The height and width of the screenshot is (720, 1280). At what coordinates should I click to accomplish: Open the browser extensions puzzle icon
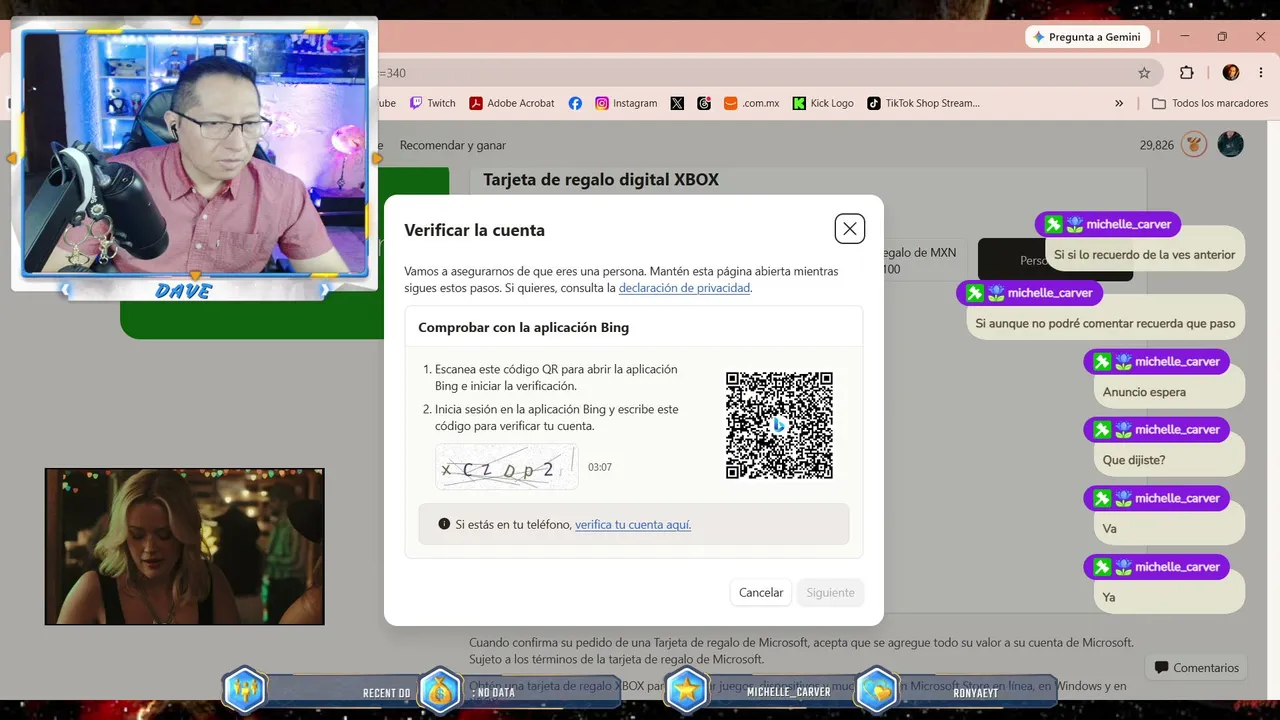pos(1187,73)
